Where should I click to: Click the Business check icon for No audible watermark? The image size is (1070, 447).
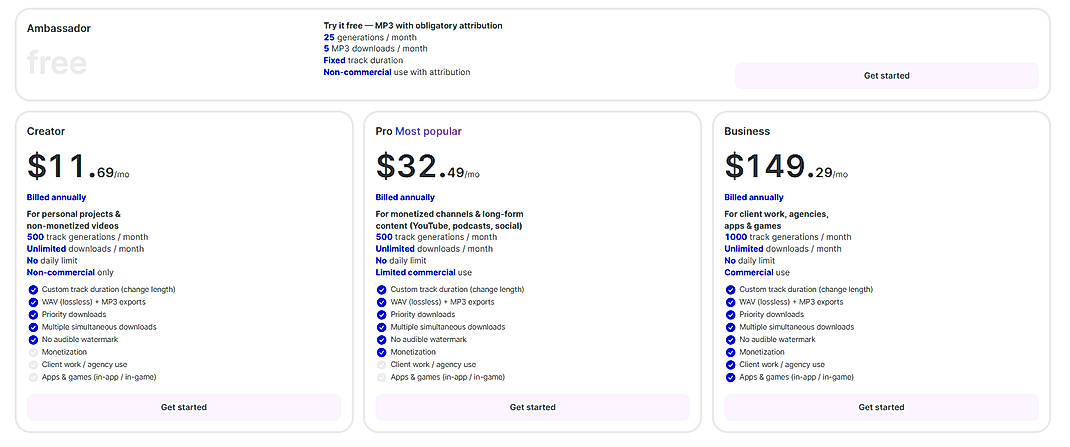730,340
